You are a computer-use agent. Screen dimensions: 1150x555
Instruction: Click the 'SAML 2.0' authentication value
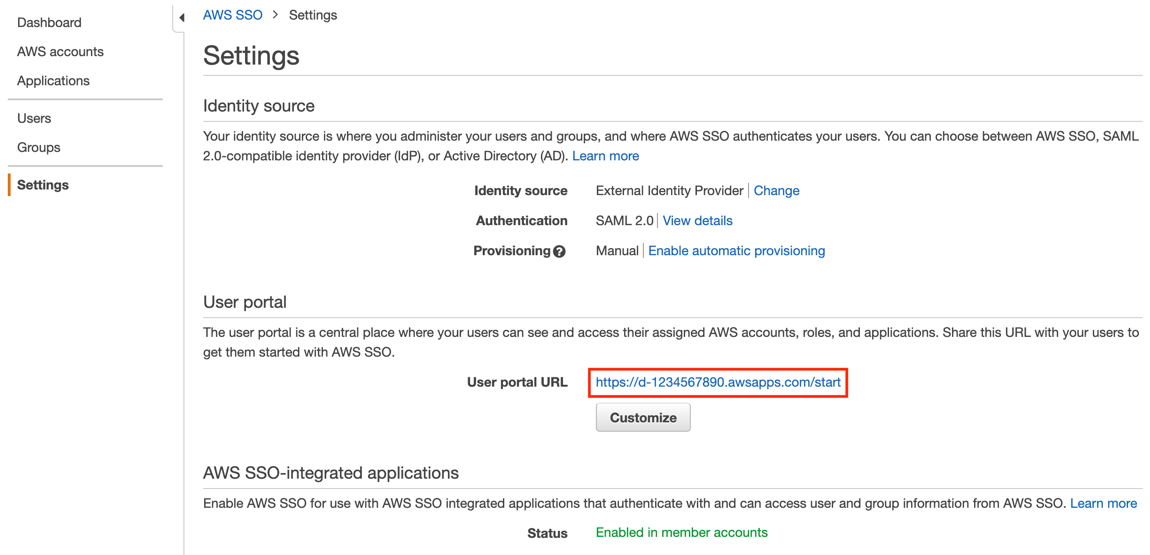point(624,221)
